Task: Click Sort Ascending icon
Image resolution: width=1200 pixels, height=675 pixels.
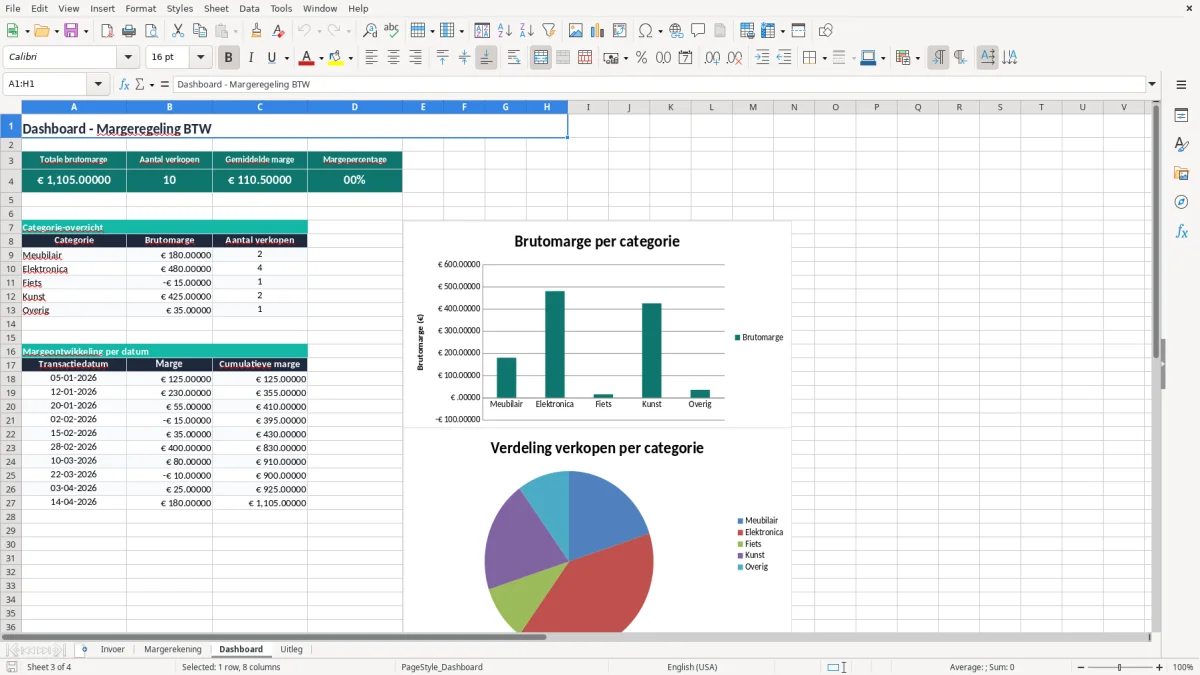Action: pyautogui.click(x=505, y=31)
